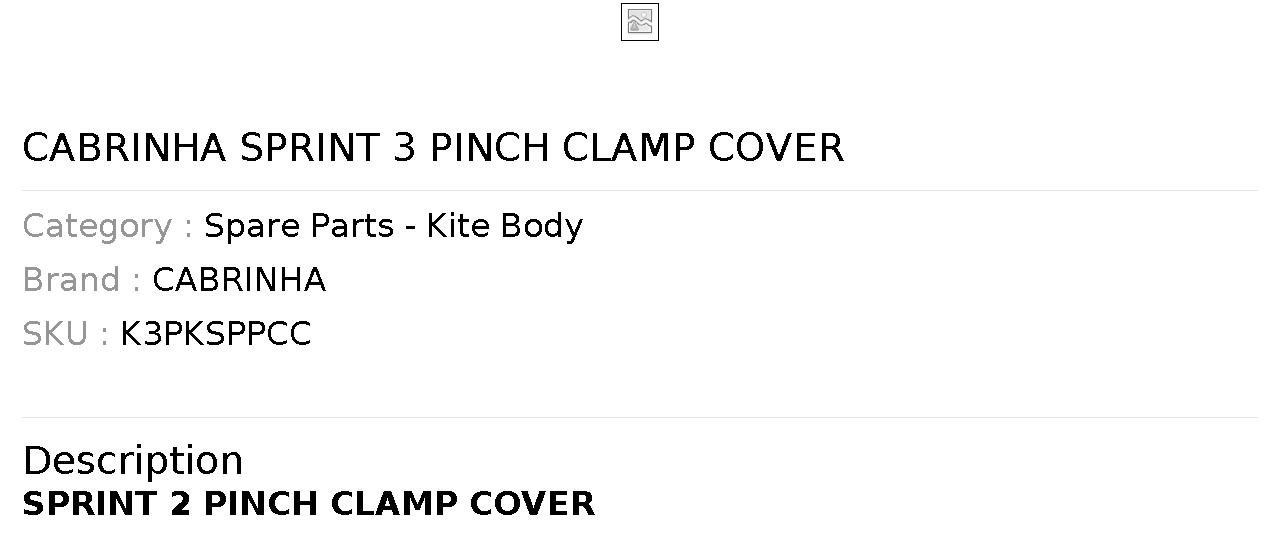Click the divider line above Description heading
This screenshot has height=558, width=1280.
(x=640, y=417)
